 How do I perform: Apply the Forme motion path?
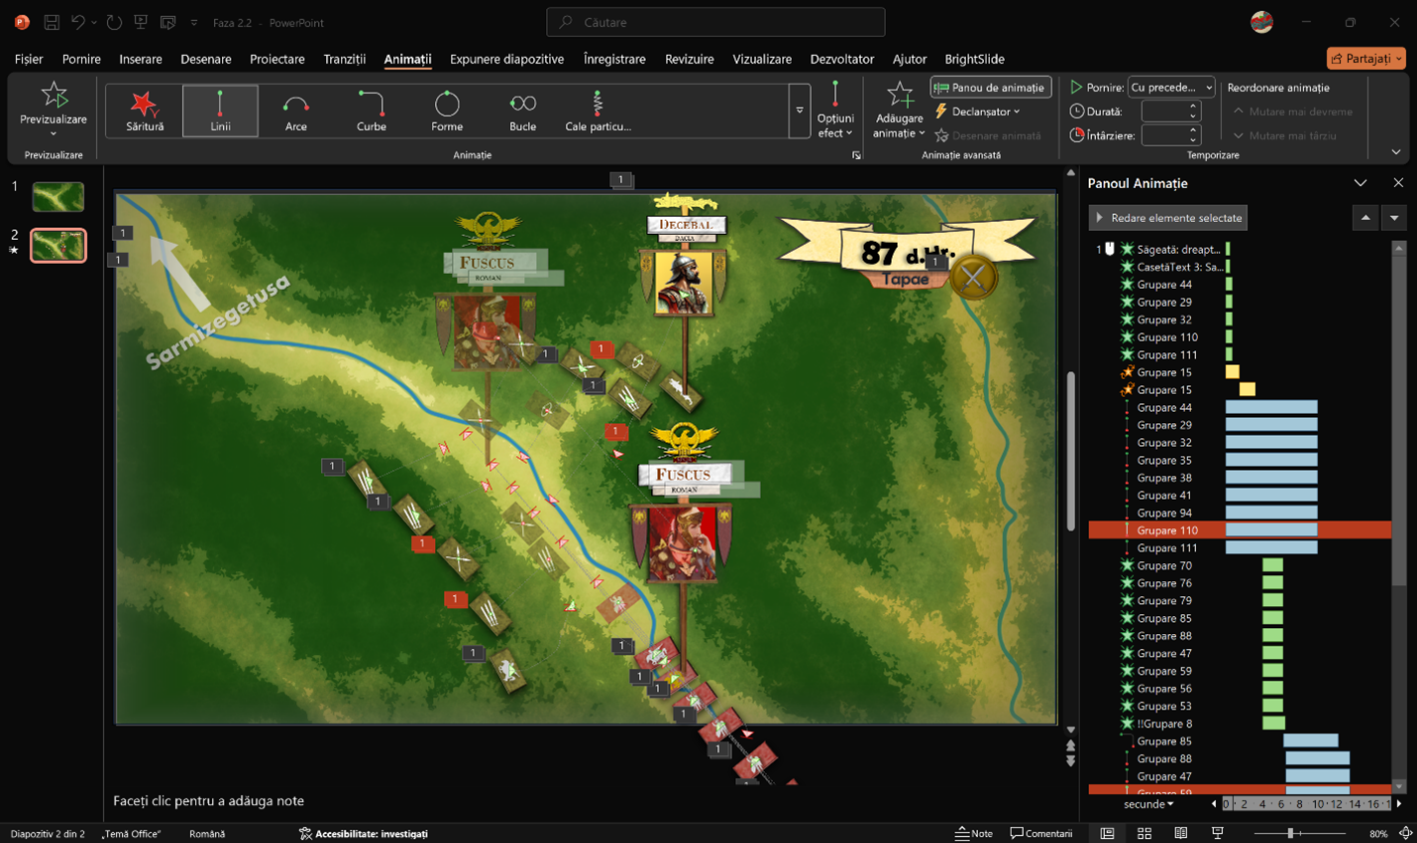447,110
